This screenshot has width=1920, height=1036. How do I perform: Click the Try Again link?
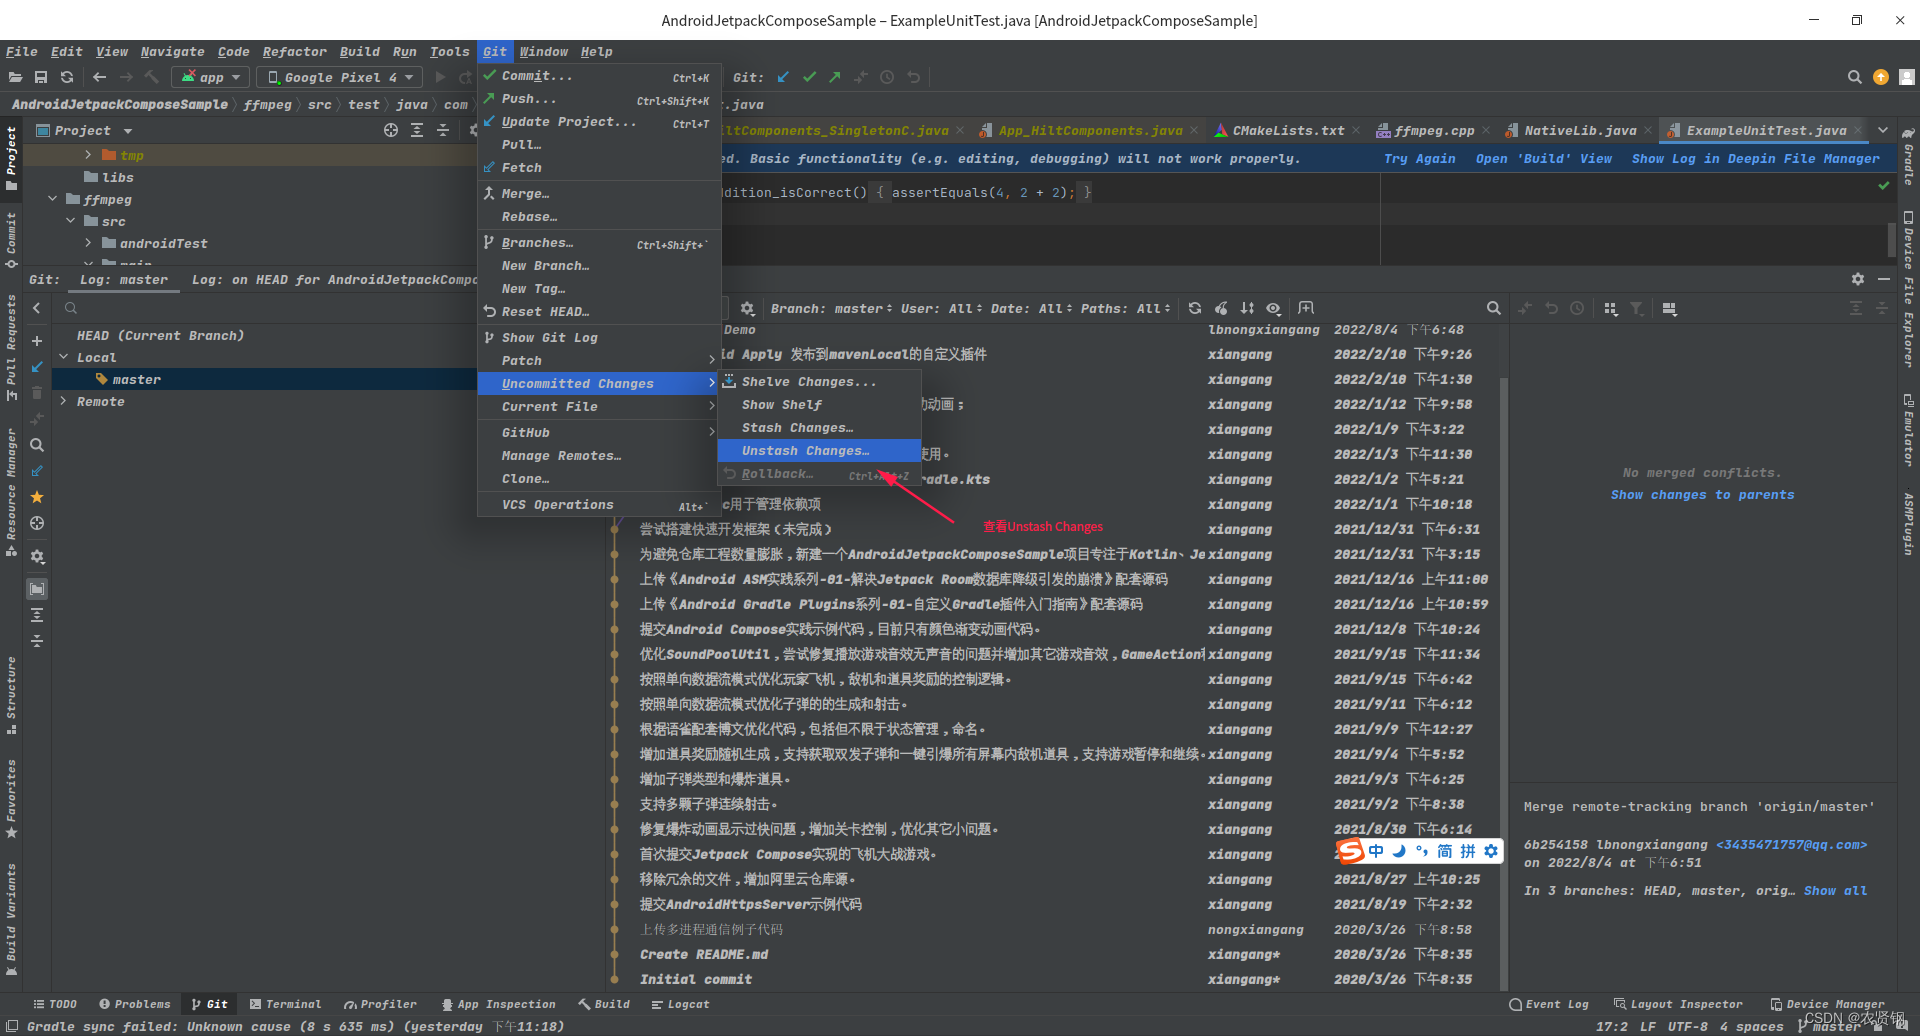pos(1419,158)
